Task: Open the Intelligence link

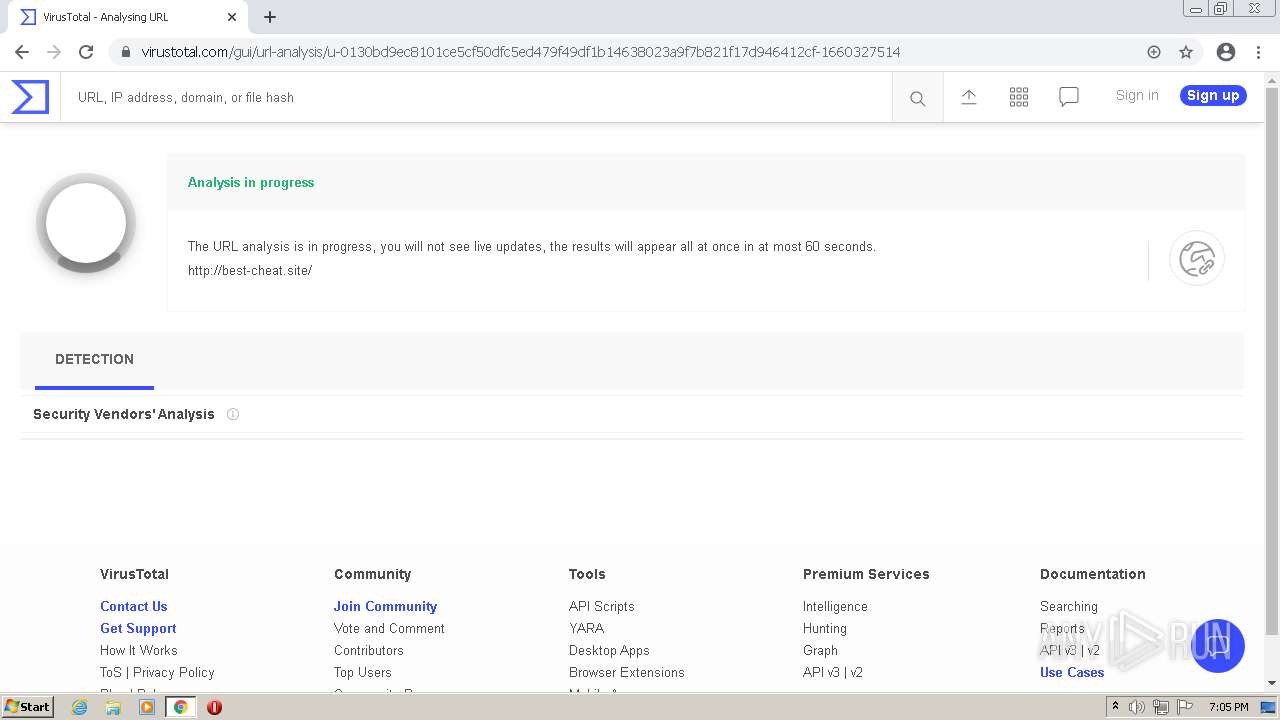Action: coord(835,606)
